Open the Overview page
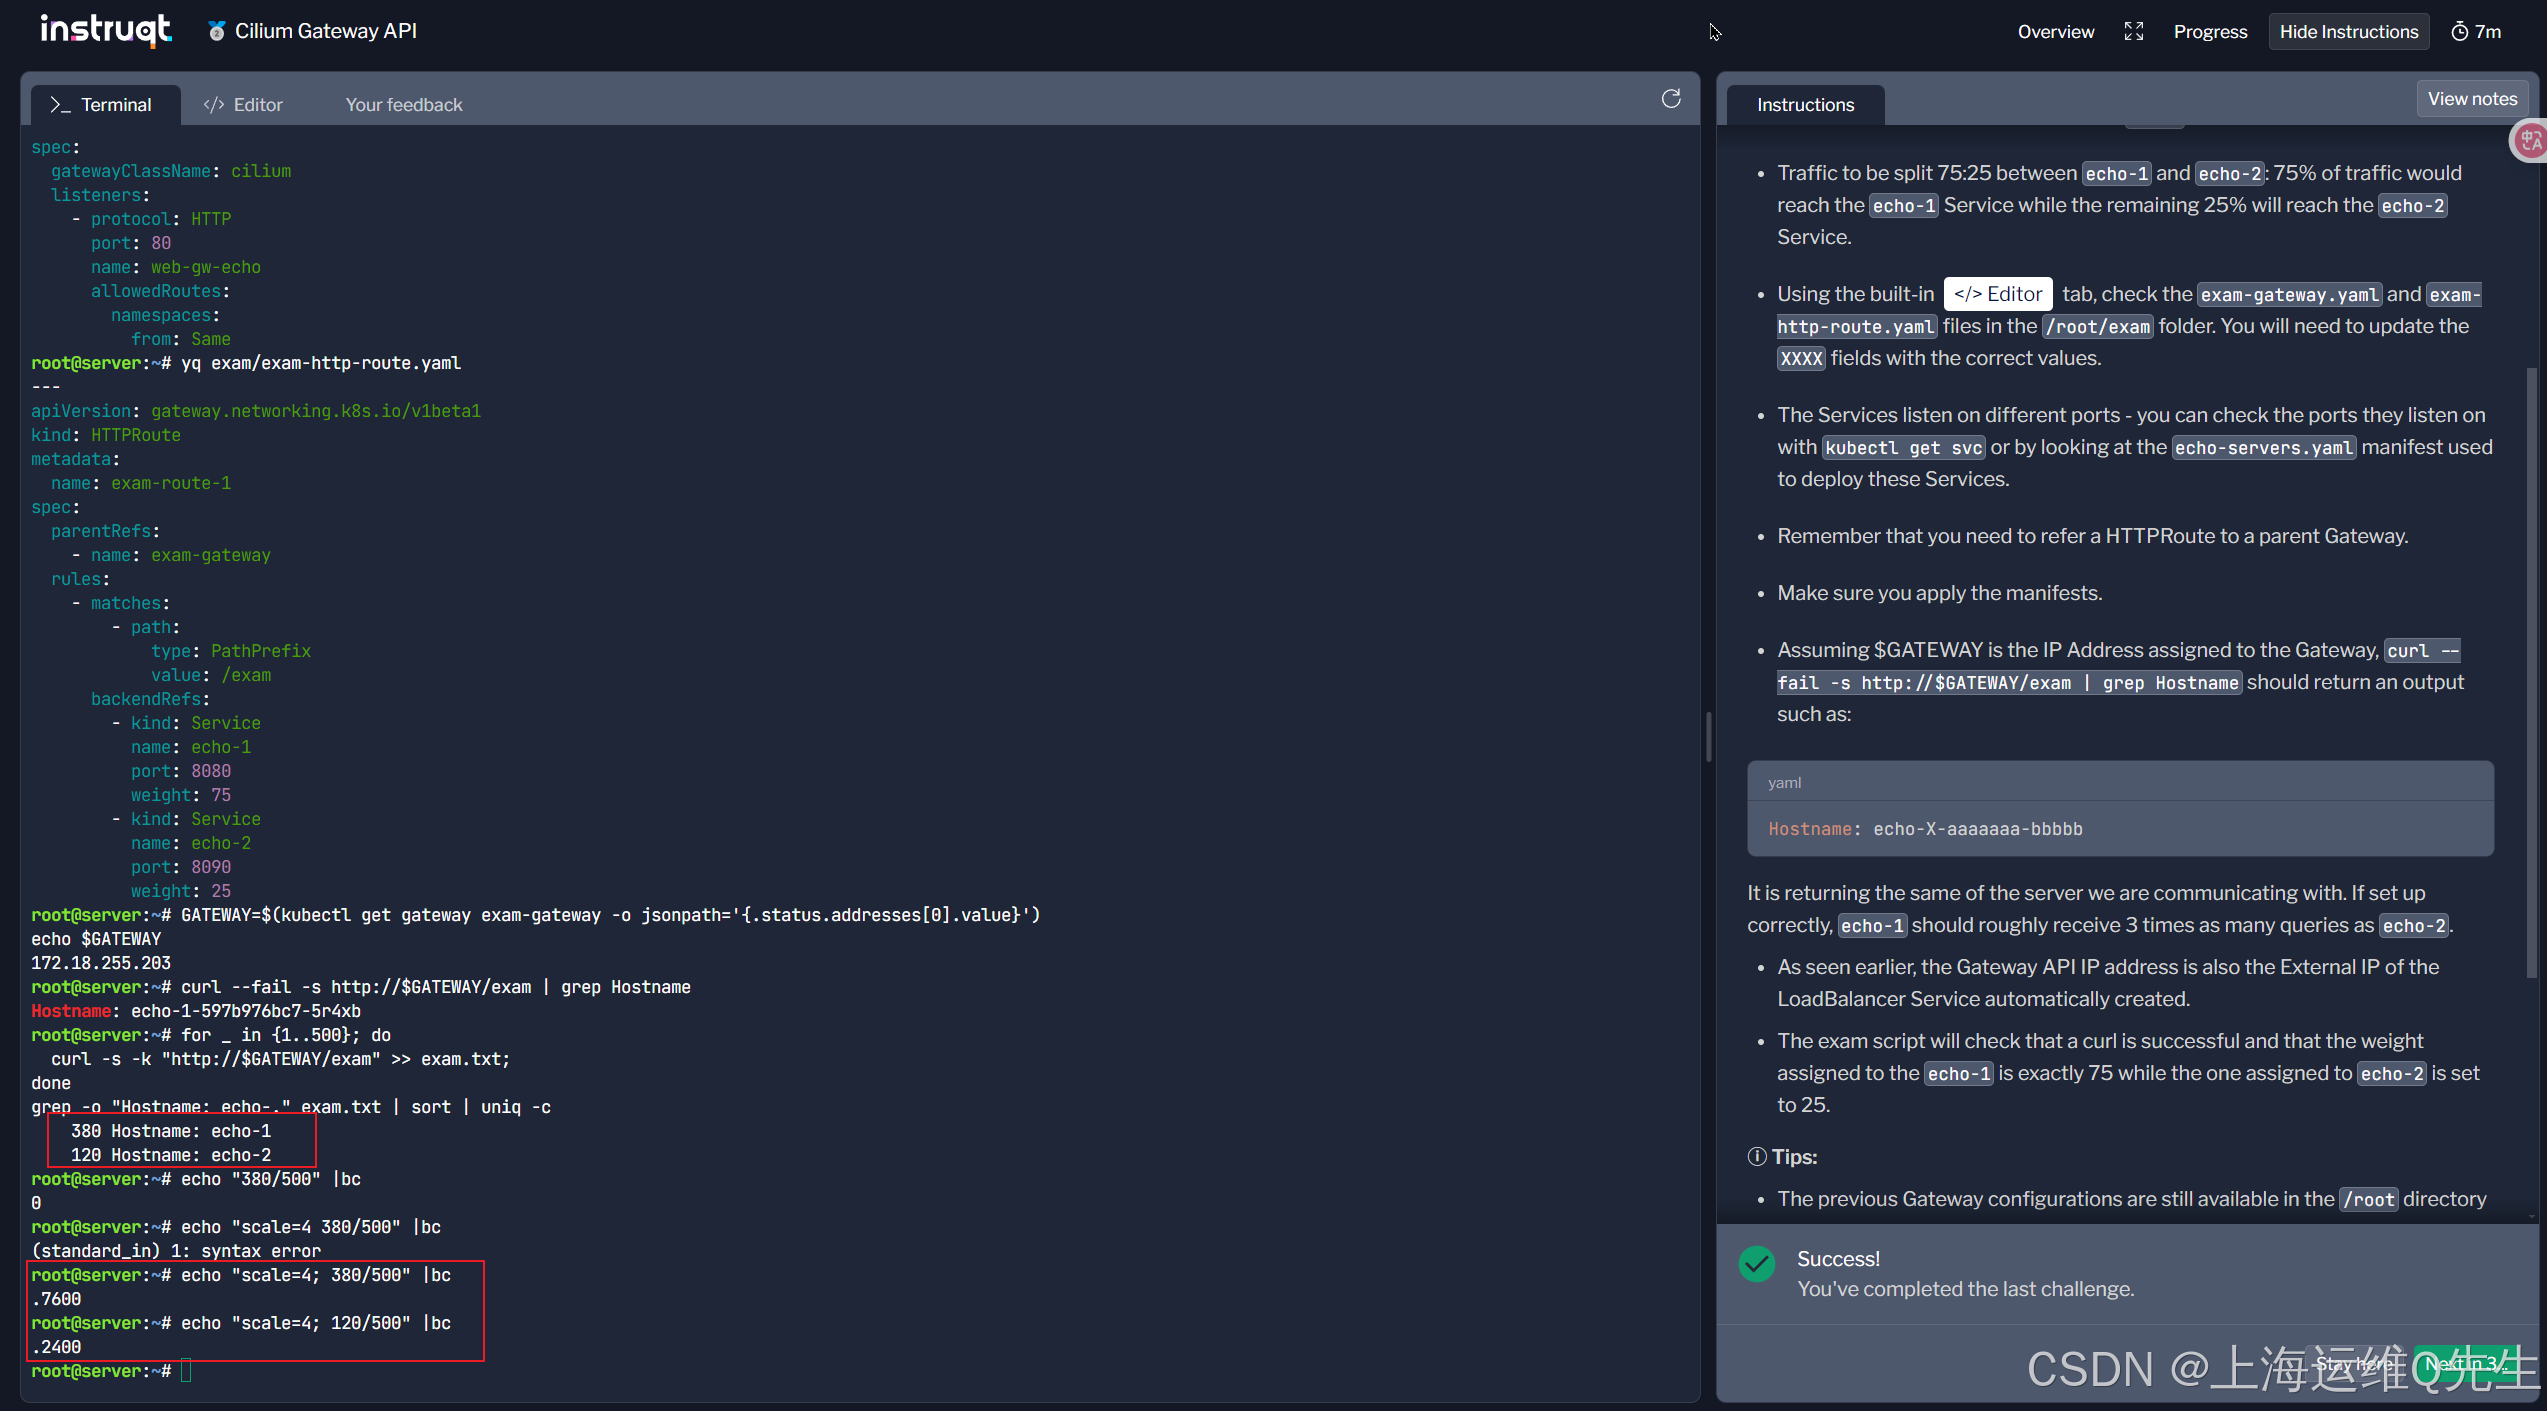This screenshot has width=2547, height=1411. 2055,32
